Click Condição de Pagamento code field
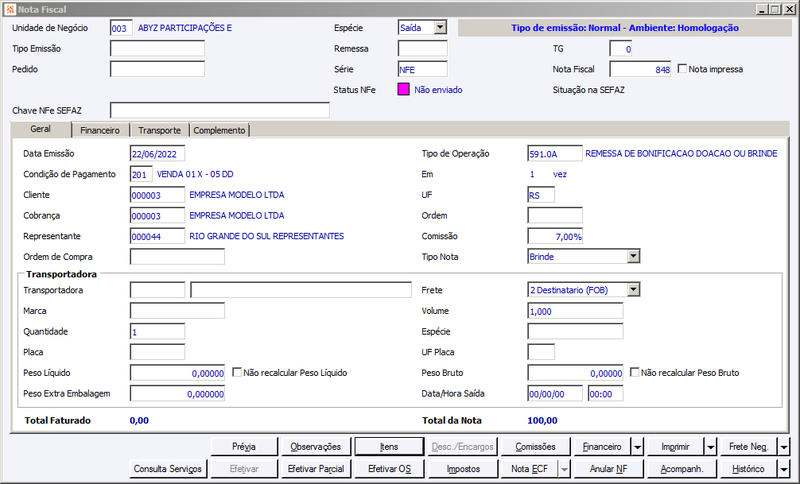Viewport: 800px width, 484px height. click(x=141, y=174)
